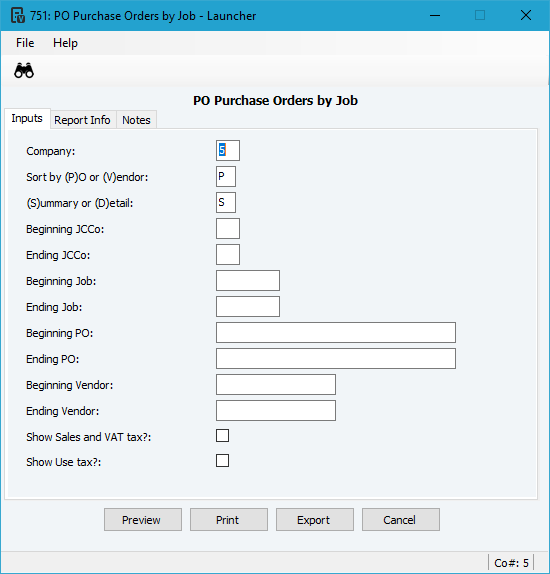Click the Export button

point(315,519)
